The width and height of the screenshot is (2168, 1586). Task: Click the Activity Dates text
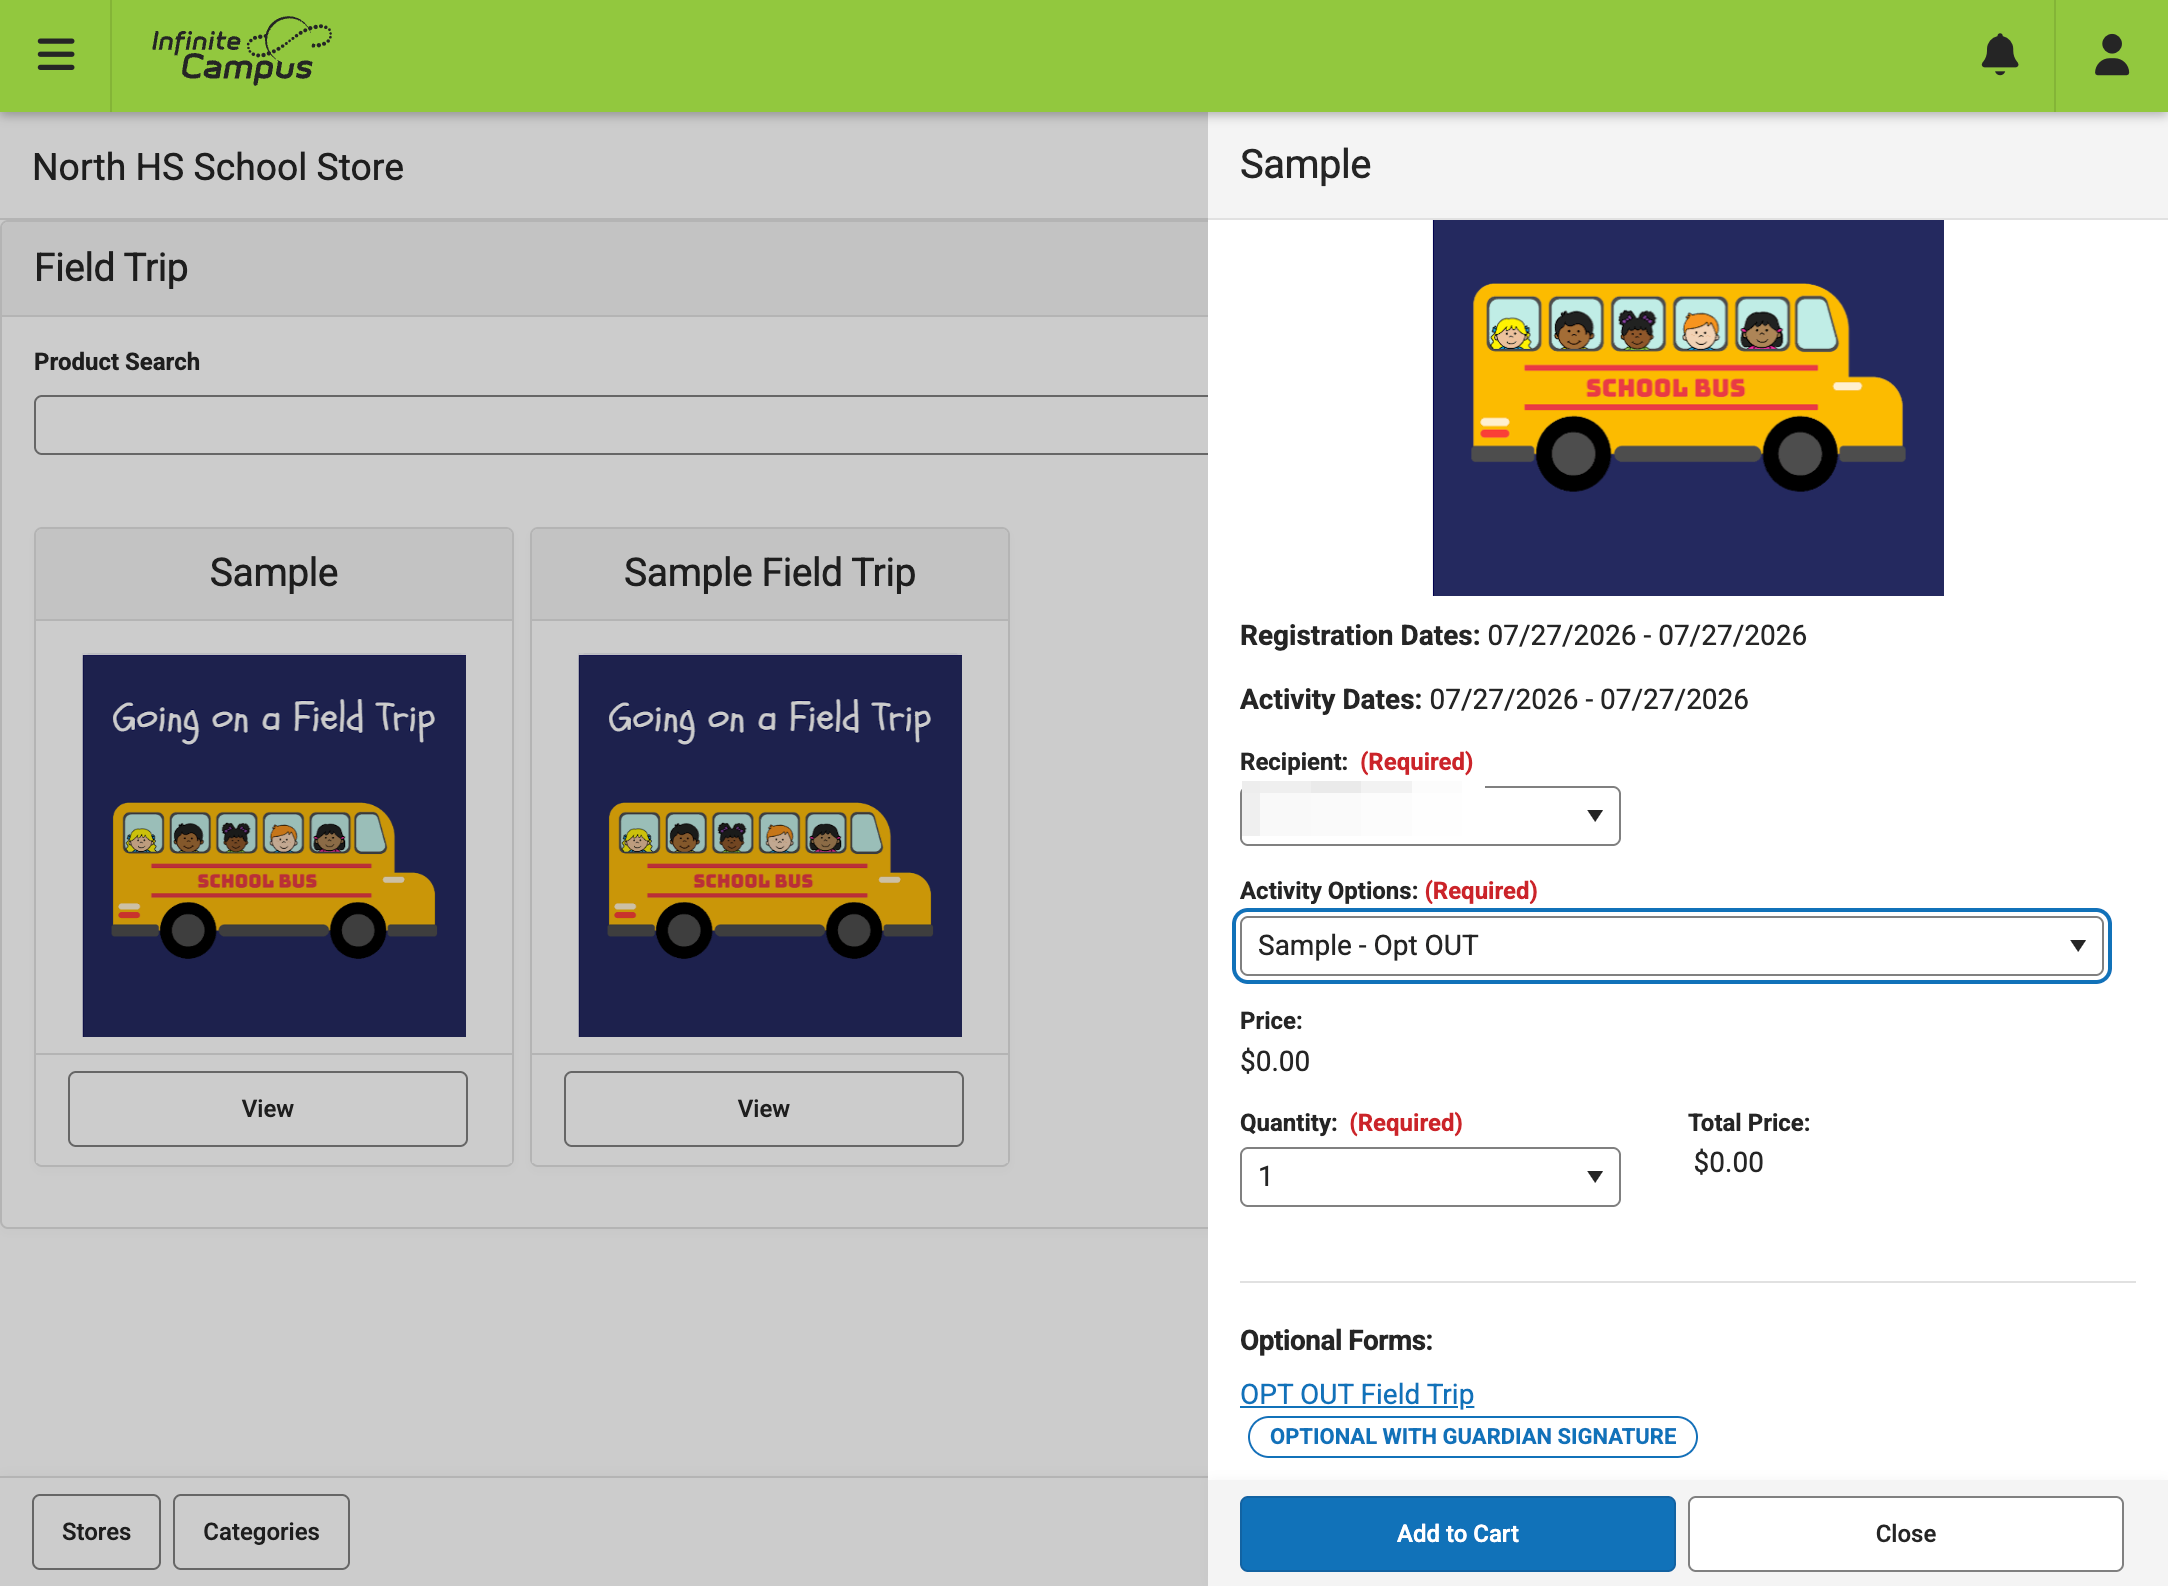pos(1494,700)
